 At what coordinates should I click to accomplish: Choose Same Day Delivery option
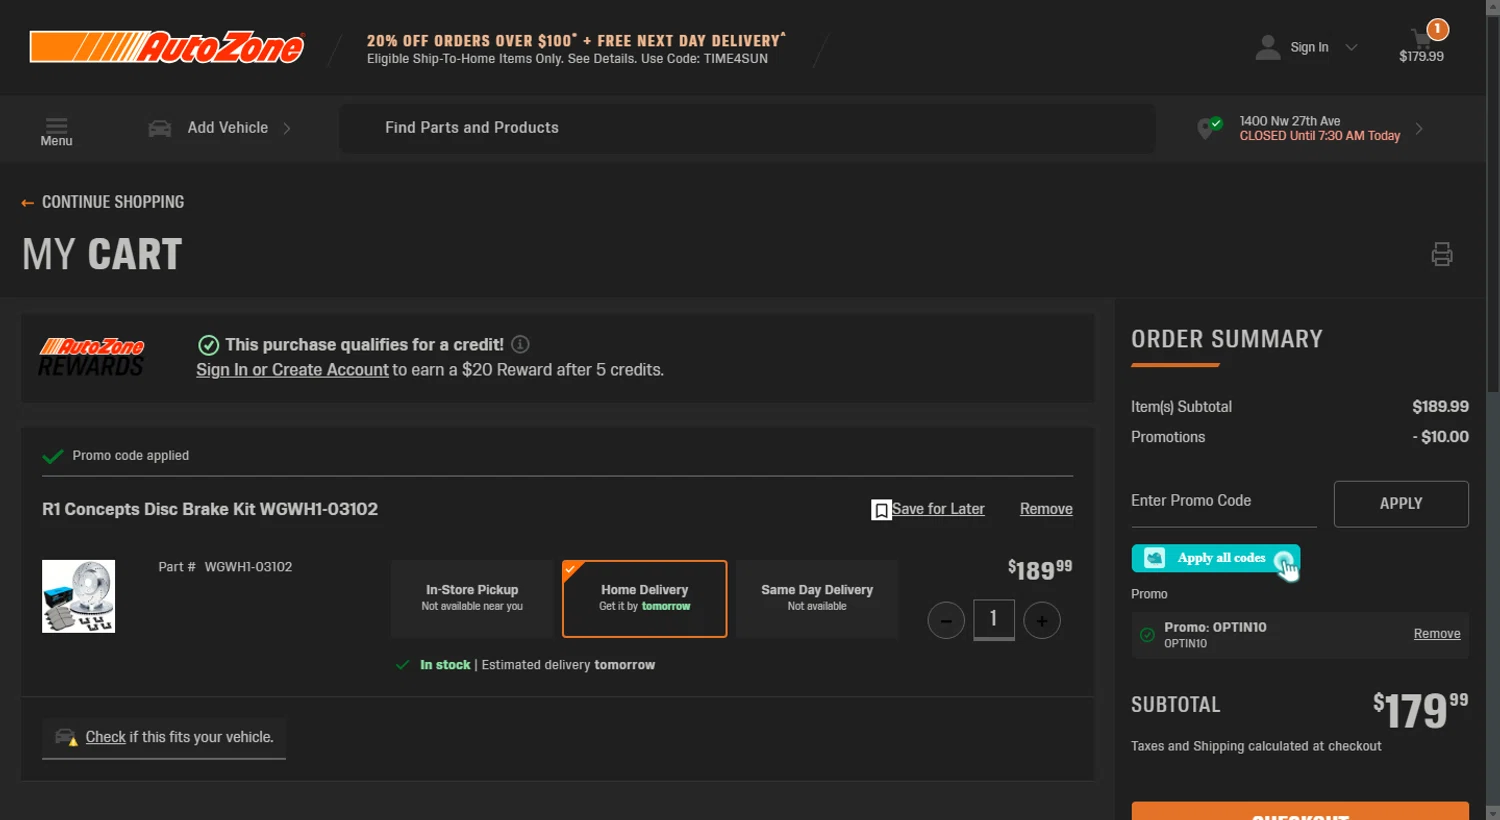(x=817, y=598)
